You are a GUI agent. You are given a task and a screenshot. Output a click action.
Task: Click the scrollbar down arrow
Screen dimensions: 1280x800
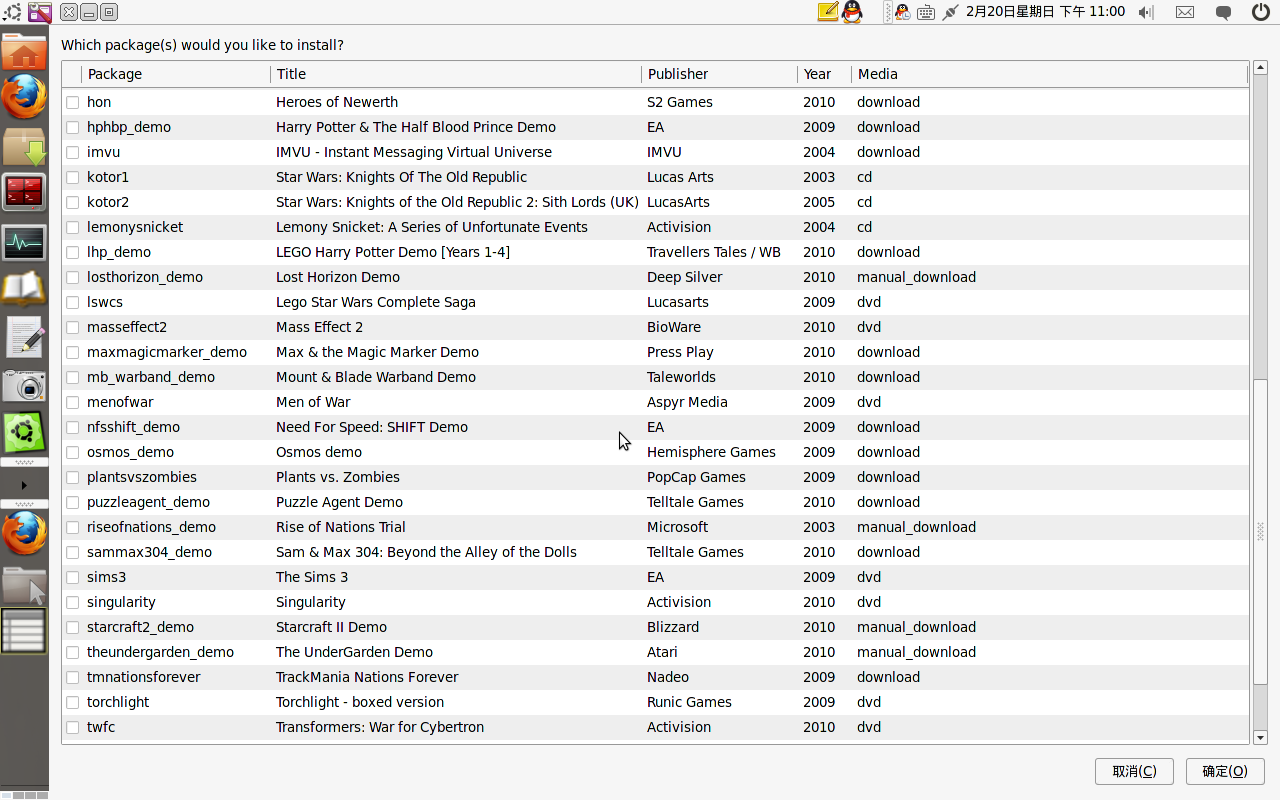click(1260, 737)
